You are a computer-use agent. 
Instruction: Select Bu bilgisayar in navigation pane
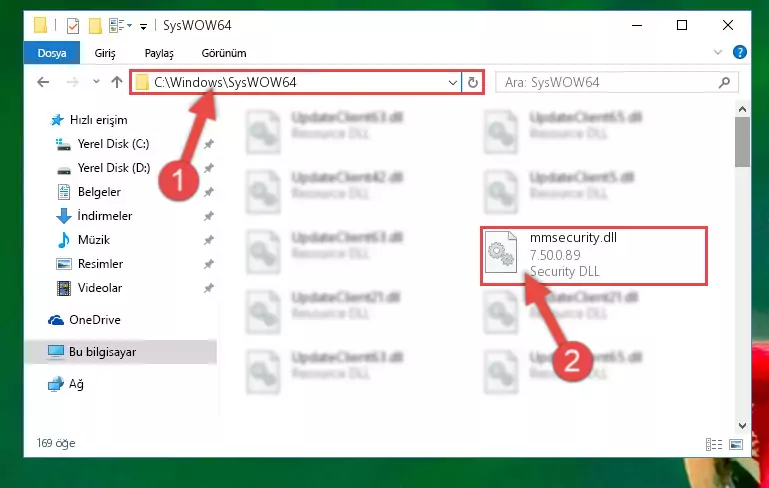coord(121,352)
